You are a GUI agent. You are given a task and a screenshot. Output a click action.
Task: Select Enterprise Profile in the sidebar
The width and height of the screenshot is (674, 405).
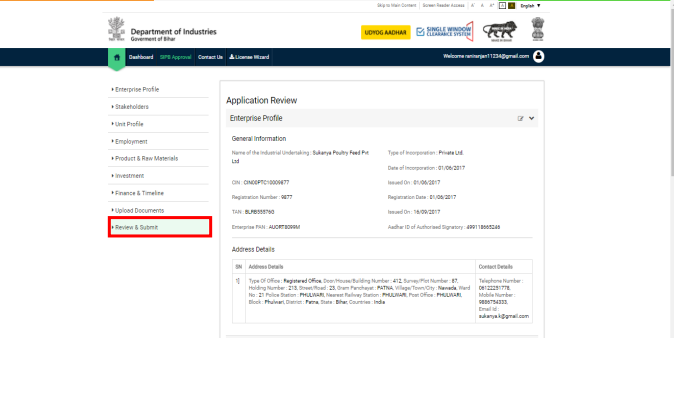click(x=158, y=89)
